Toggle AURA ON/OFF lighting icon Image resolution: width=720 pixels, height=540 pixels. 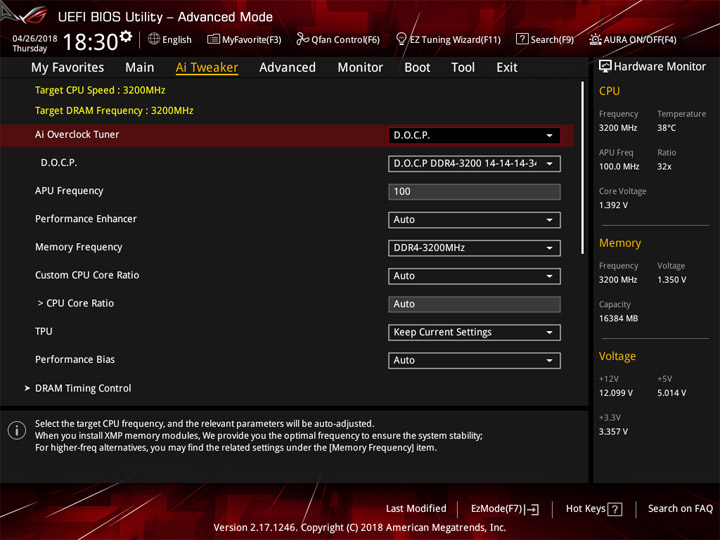tap(595, 39)
